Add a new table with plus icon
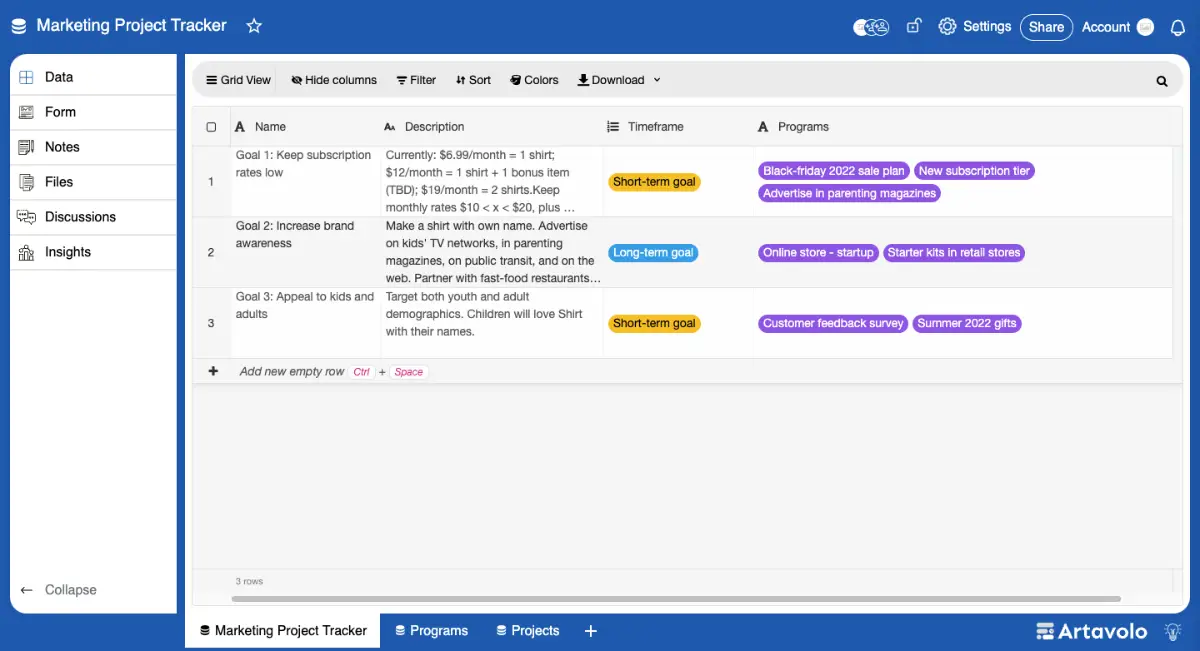The image size is (1200, 651). [x=590, y=631]
